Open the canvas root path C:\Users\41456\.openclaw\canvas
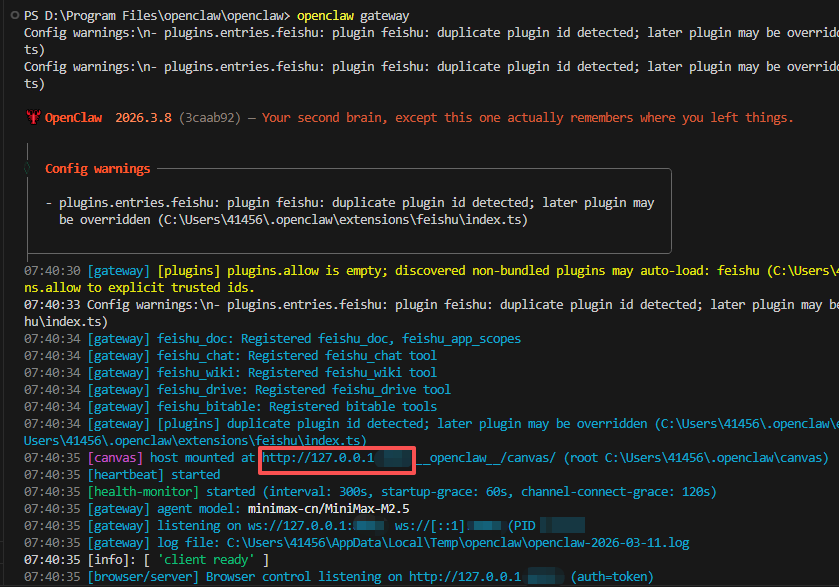This screenshot has width=839, height=587. coord(716,458)
